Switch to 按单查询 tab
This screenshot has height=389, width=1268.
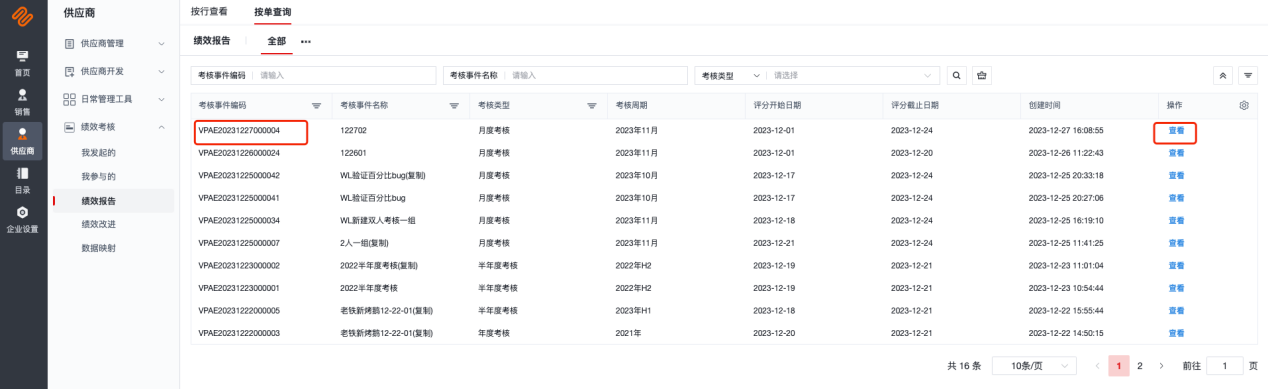click(x=272, y=11)
